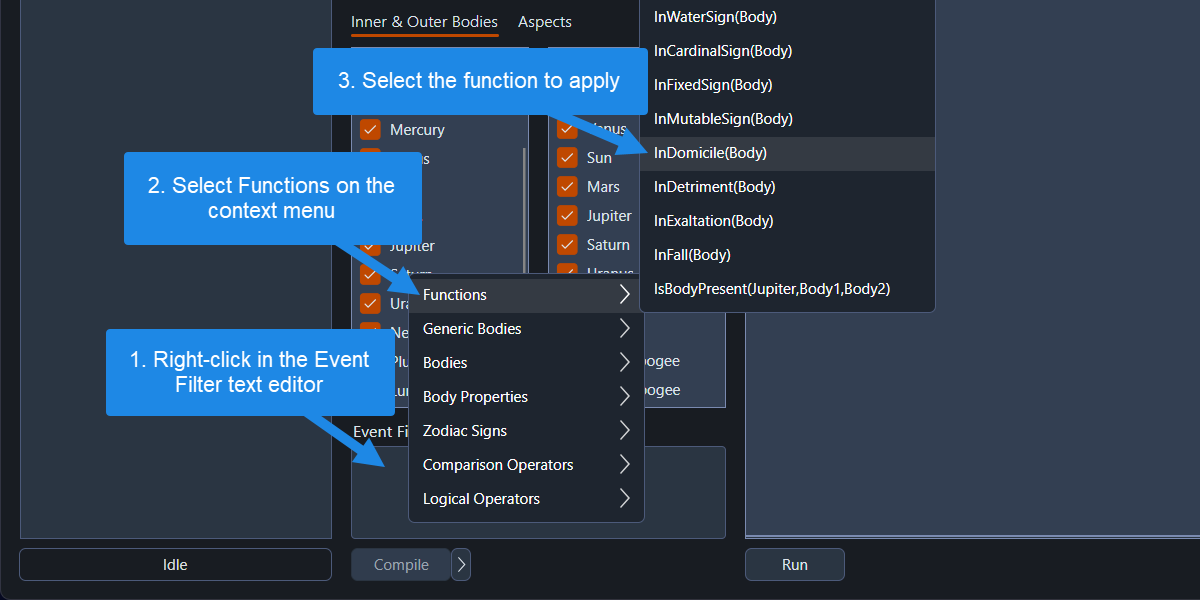The height and width of the screenshot is (600, 1200).
Task: Expand the Generic Bodies submenu
Action: pos(471,328)
